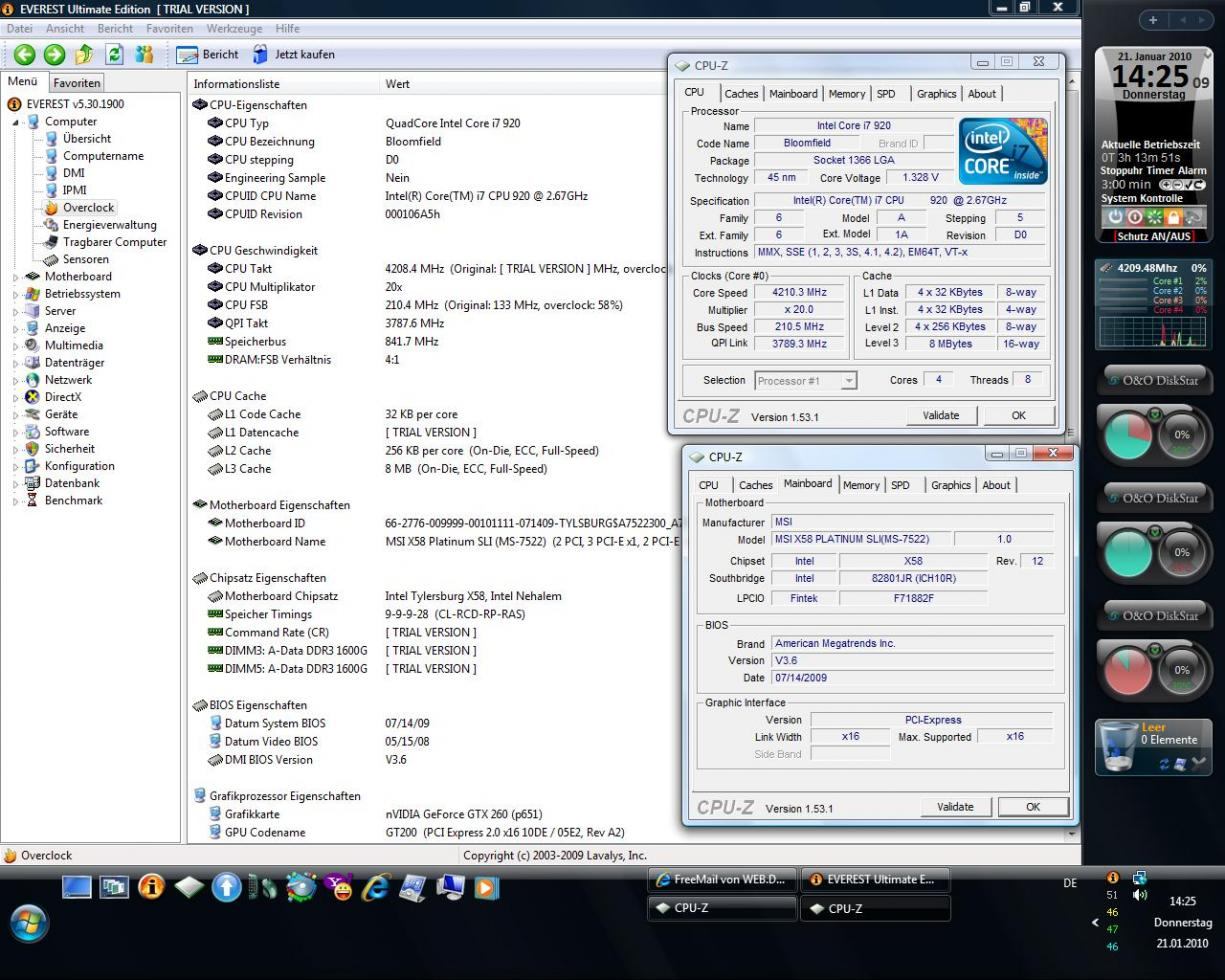This screenshot has width=1225, height=980.
Task: Click Validate in the upper CPU-Z window
Action: click(x=940, y=415)
